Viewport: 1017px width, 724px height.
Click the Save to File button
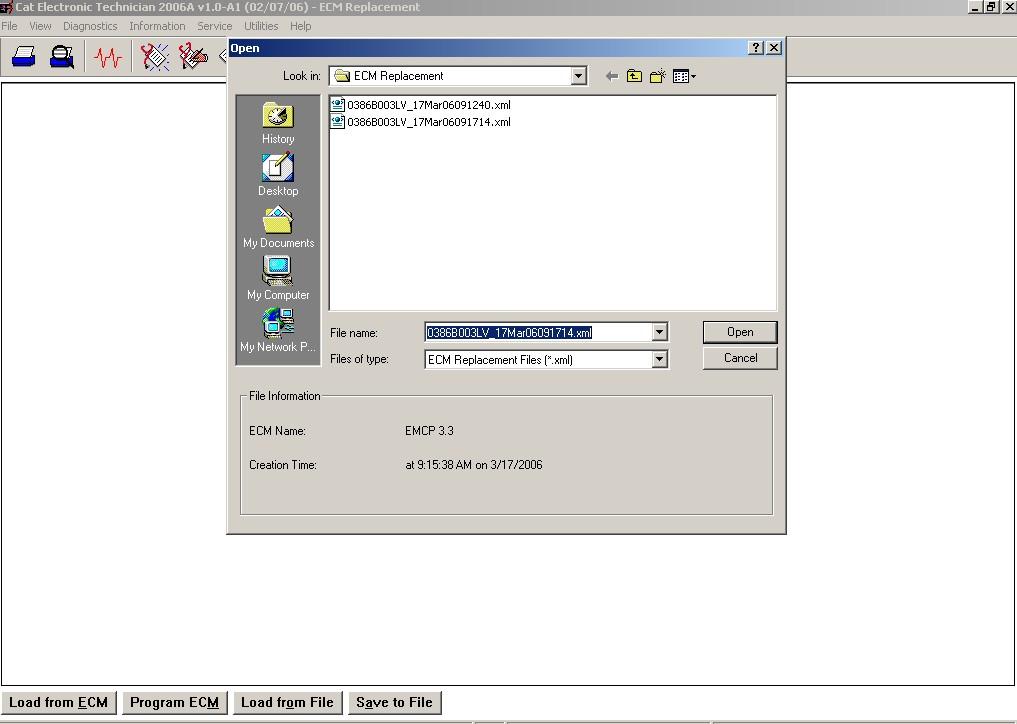pyautogui.click(x=394, y=703)
